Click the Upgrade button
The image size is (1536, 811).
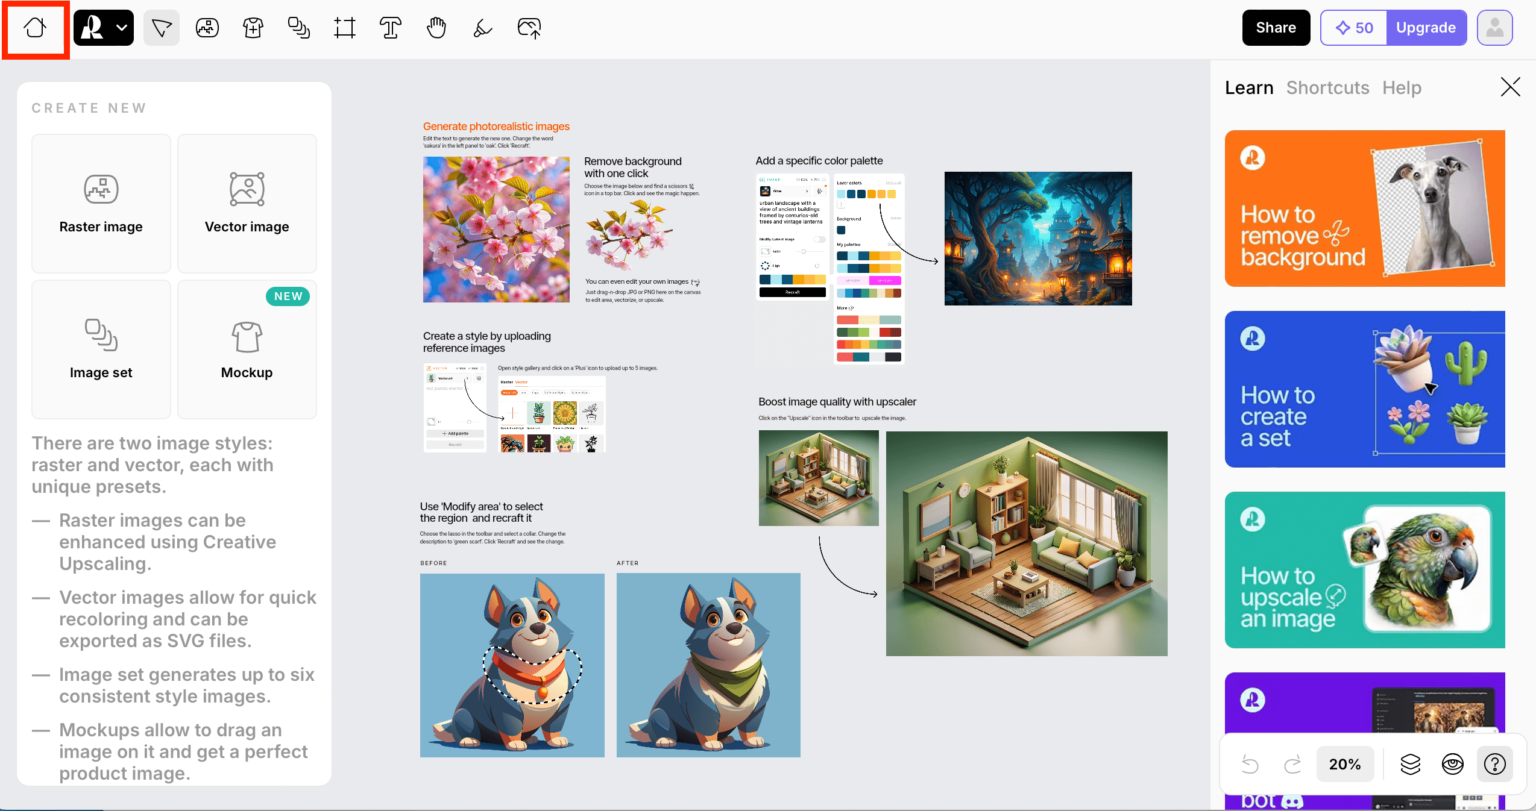1426,28
